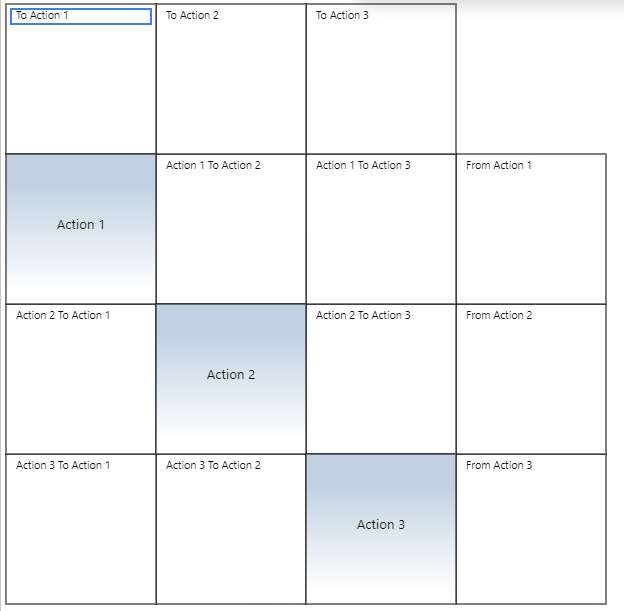Click the focused 'To Action 1' input box

(81, 16)
